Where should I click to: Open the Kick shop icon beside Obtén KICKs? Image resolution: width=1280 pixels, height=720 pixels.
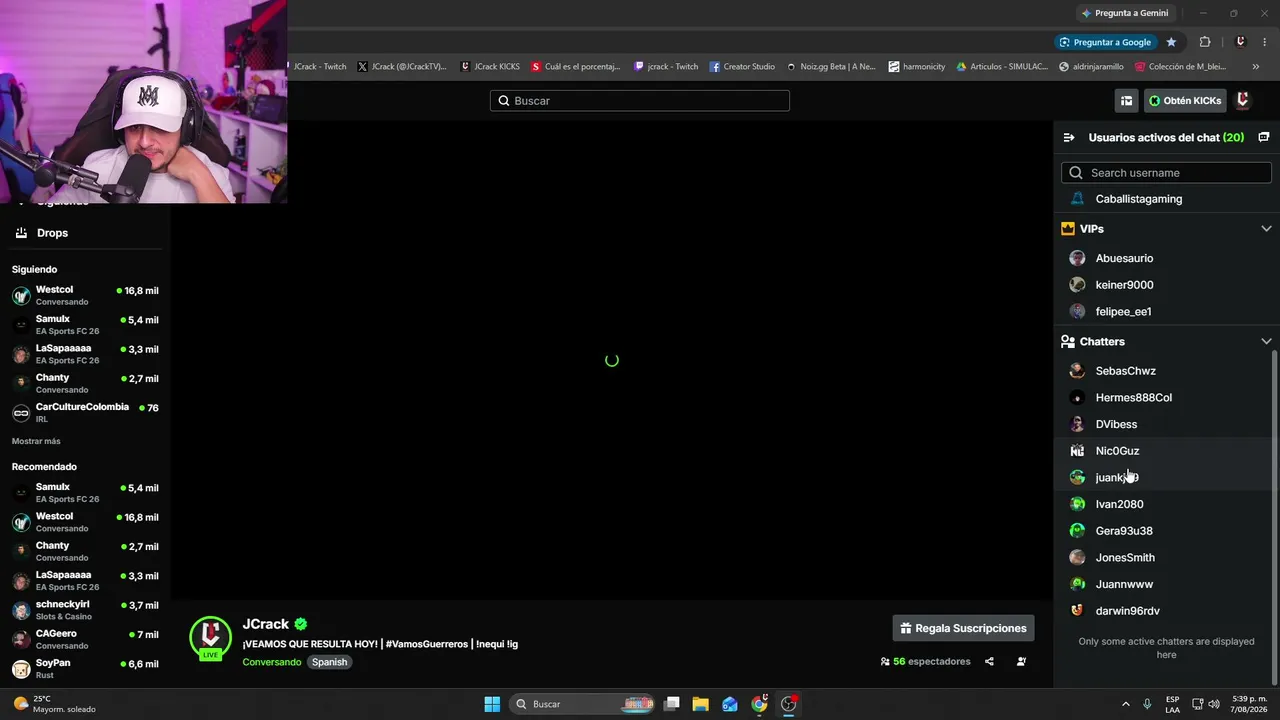(1126, 101)
